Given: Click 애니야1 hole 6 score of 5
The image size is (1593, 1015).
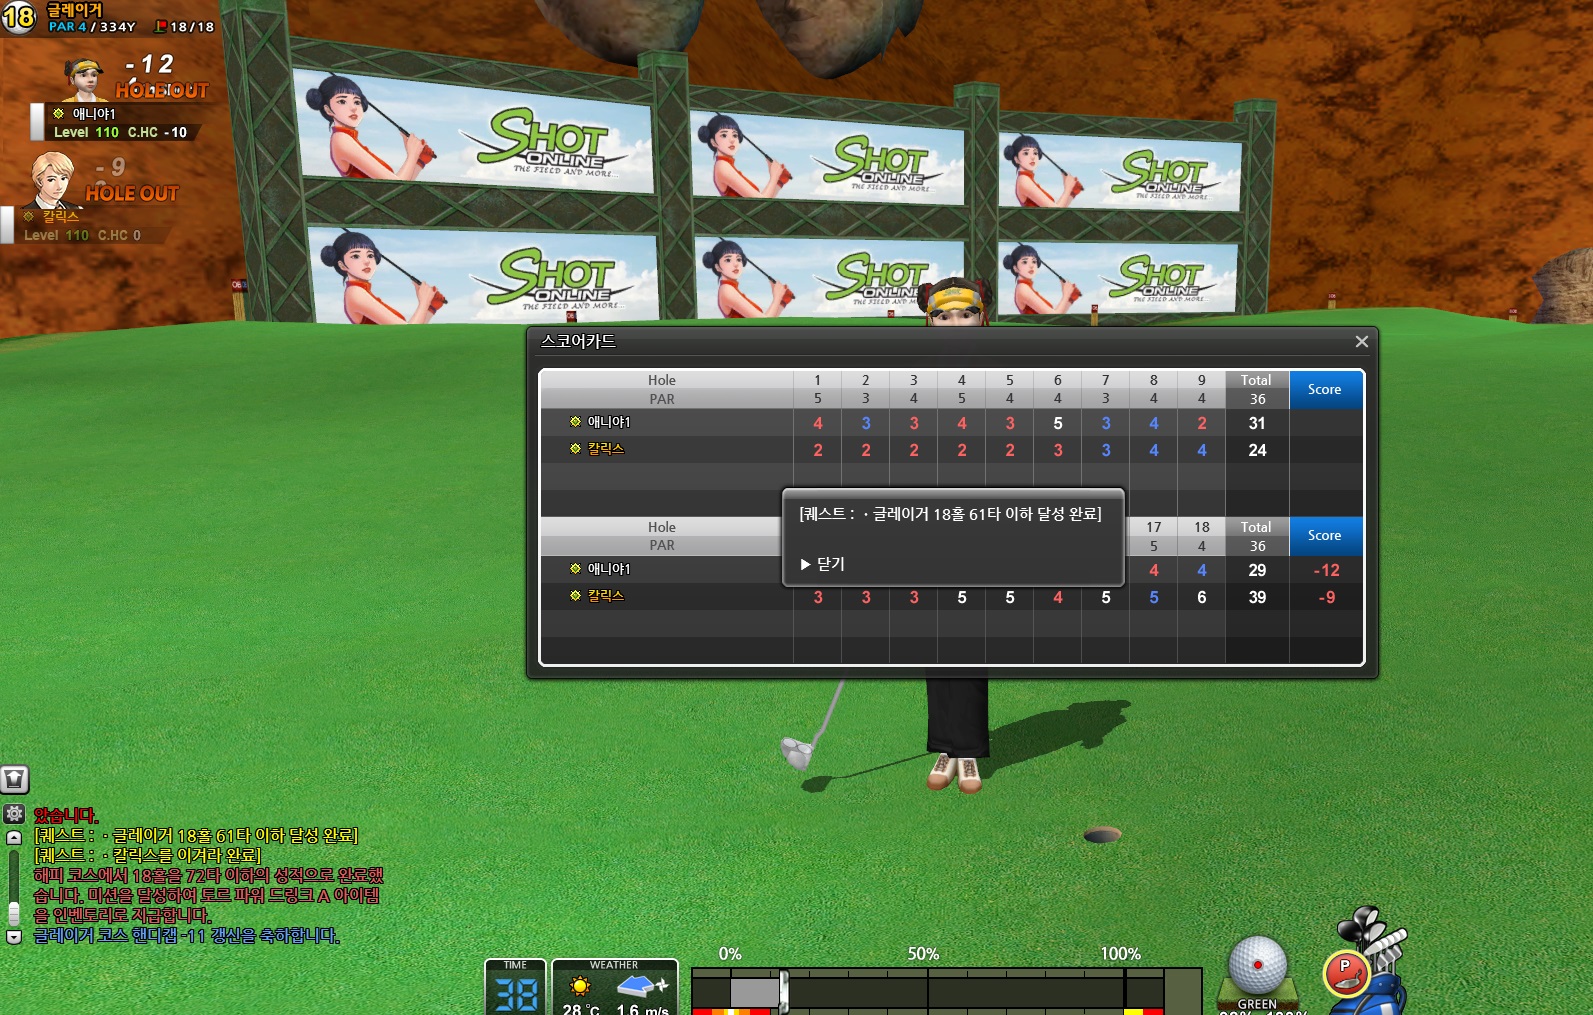Looking at the screenshot, I should click(1058, 423).
